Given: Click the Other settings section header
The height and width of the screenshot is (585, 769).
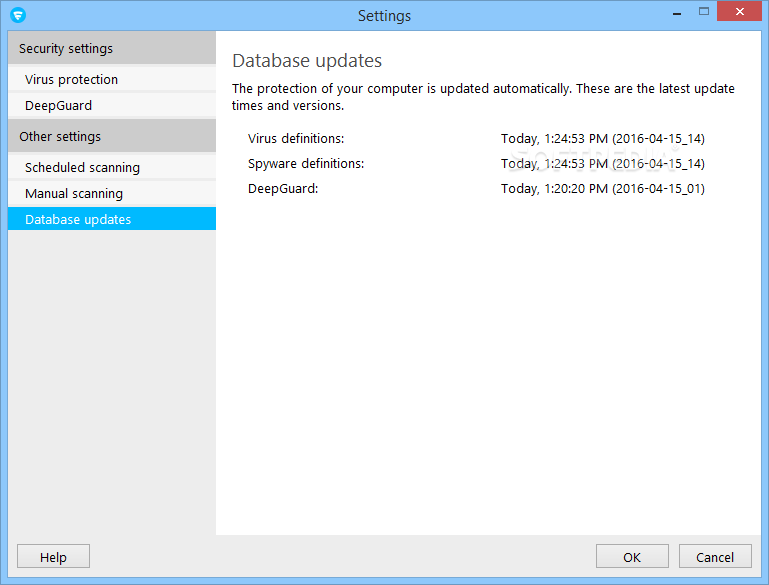Looking at the screenshot, I should (x=112, y=136).
